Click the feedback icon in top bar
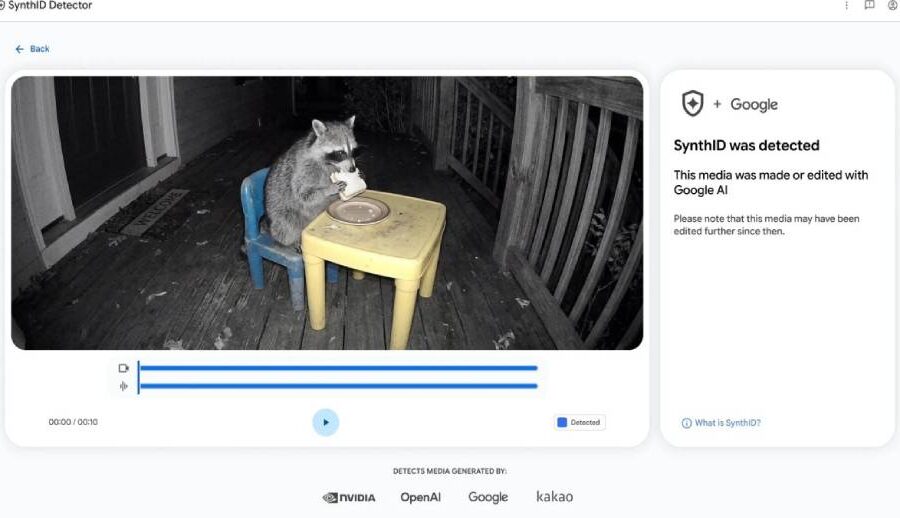900x518 pixels. 869,5
